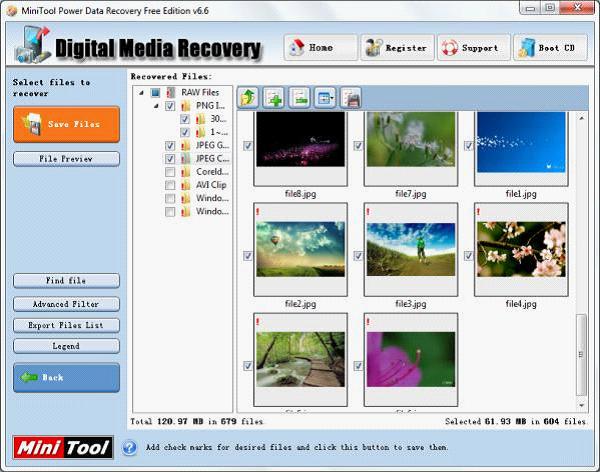Uncheck the JPEG C... checkbox
Viewport: 600px width, 473px height.
coord(170,159)
